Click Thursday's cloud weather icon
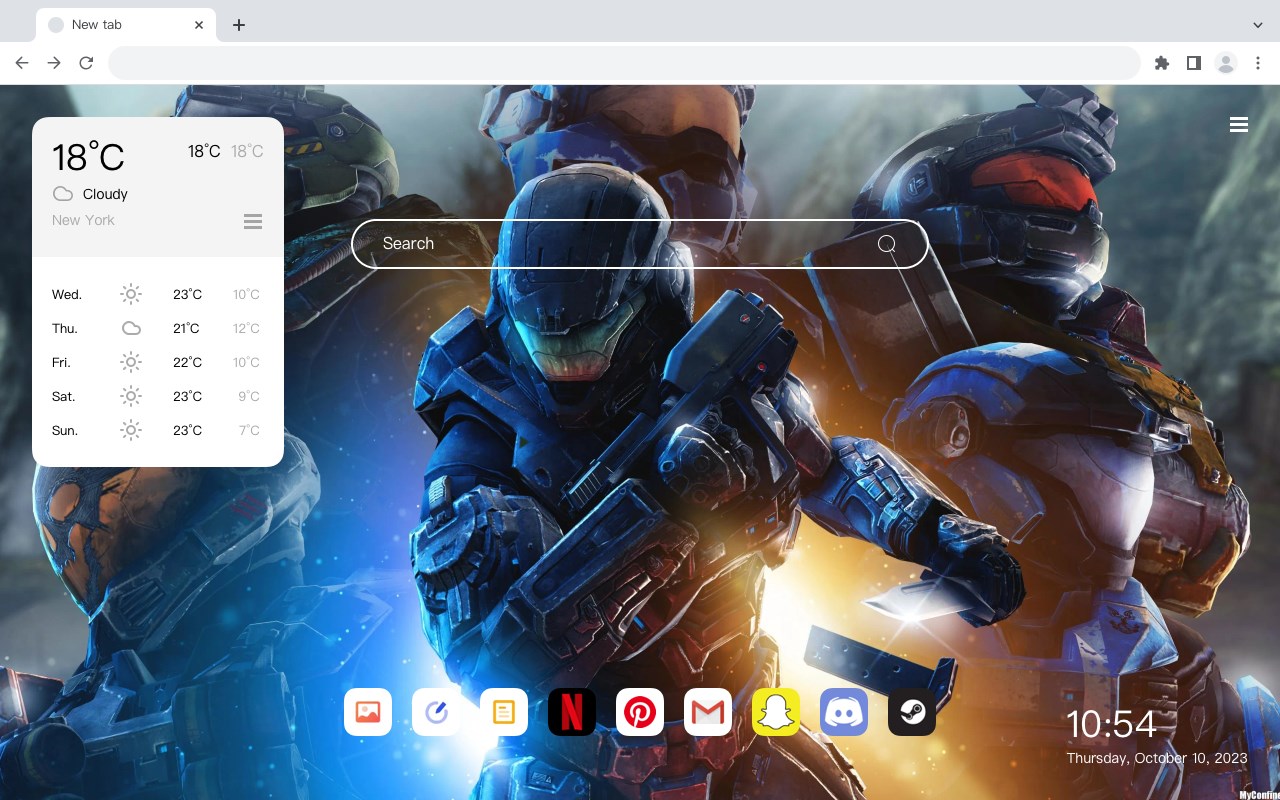The width and height of the screenshot is (1280, 800). 131,328
